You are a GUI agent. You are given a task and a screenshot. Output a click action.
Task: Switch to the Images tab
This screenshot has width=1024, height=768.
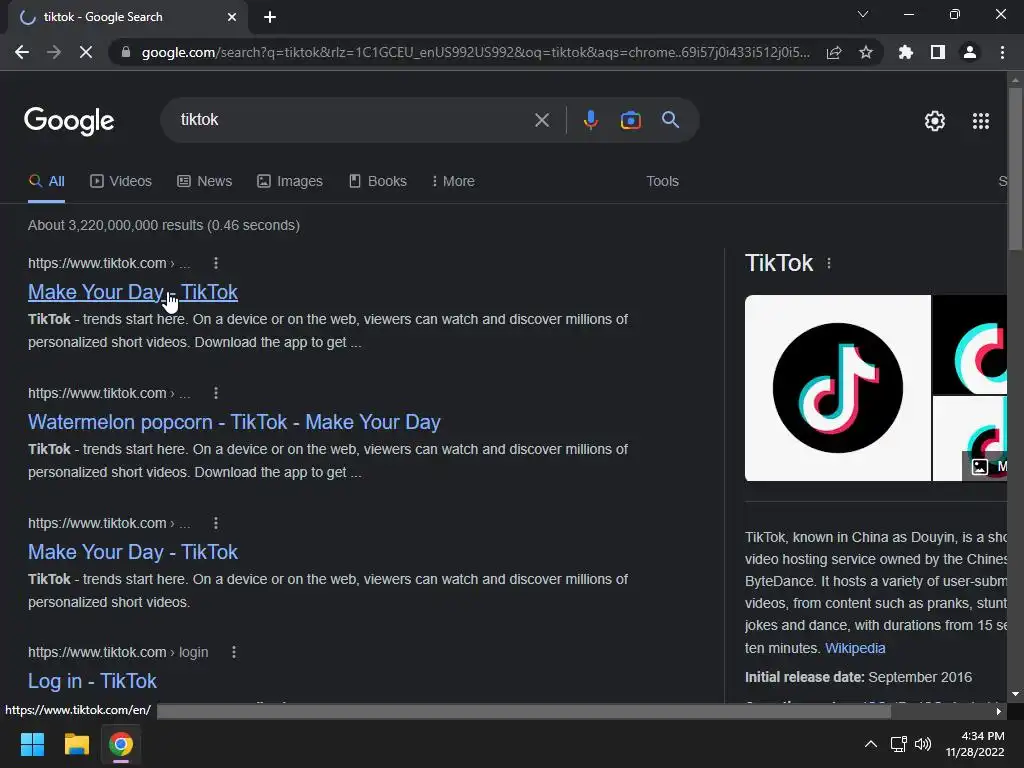[x=290, y=182]
